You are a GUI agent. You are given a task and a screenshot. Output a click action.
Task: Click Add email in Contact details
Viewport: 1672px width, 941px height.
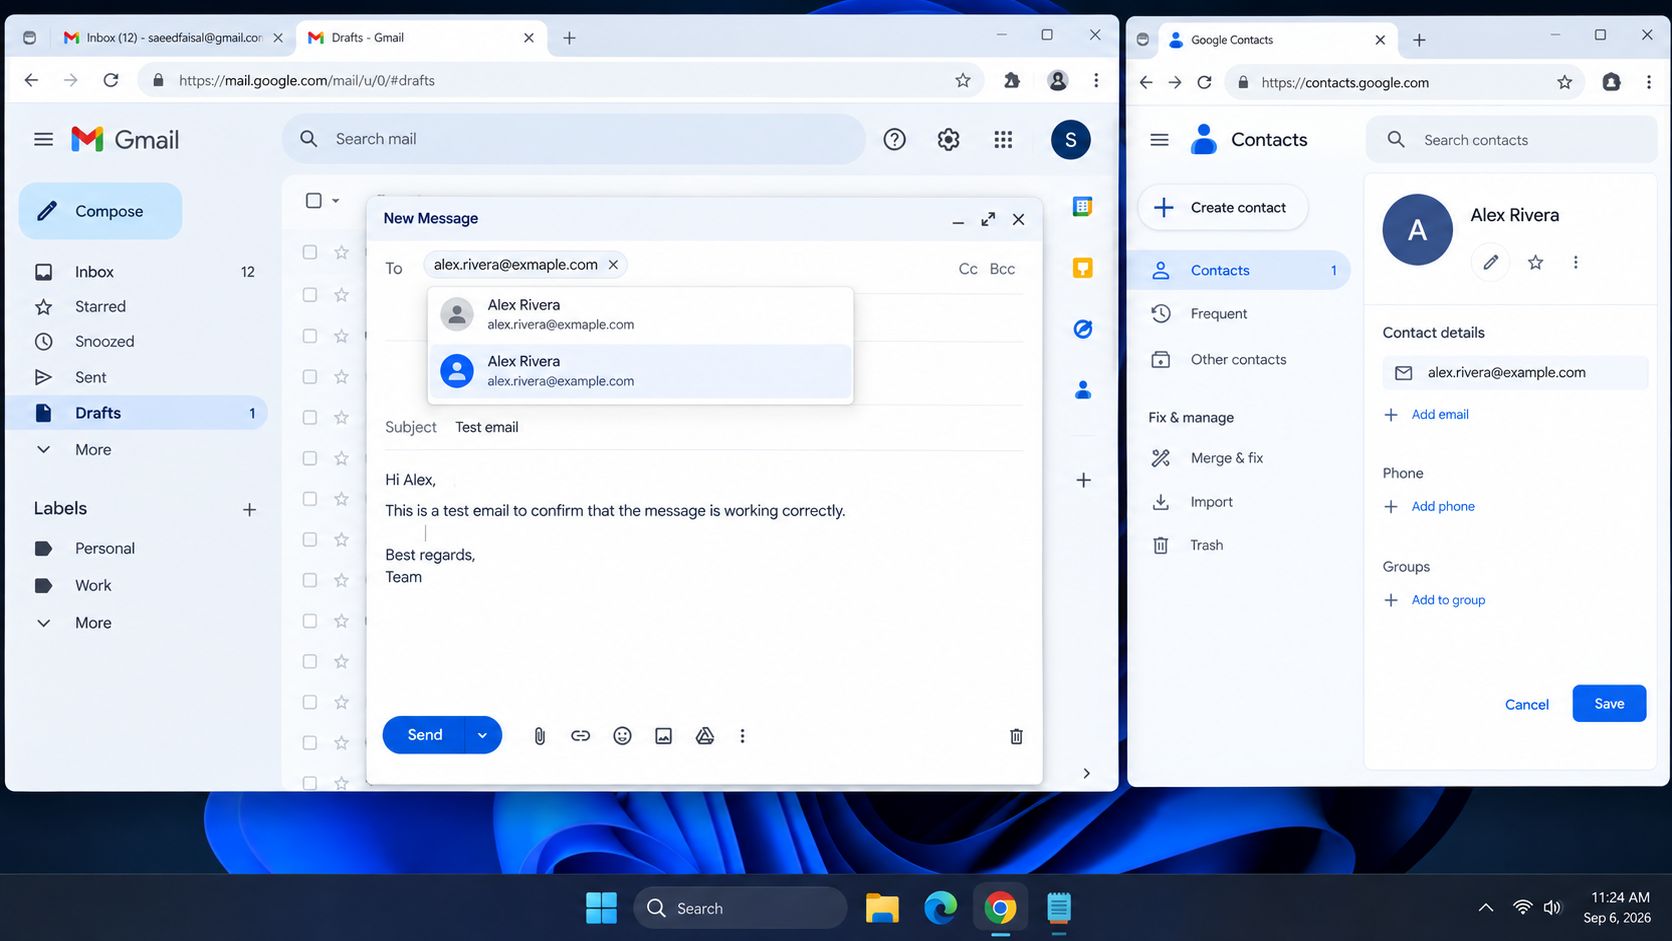point(1439,415)
